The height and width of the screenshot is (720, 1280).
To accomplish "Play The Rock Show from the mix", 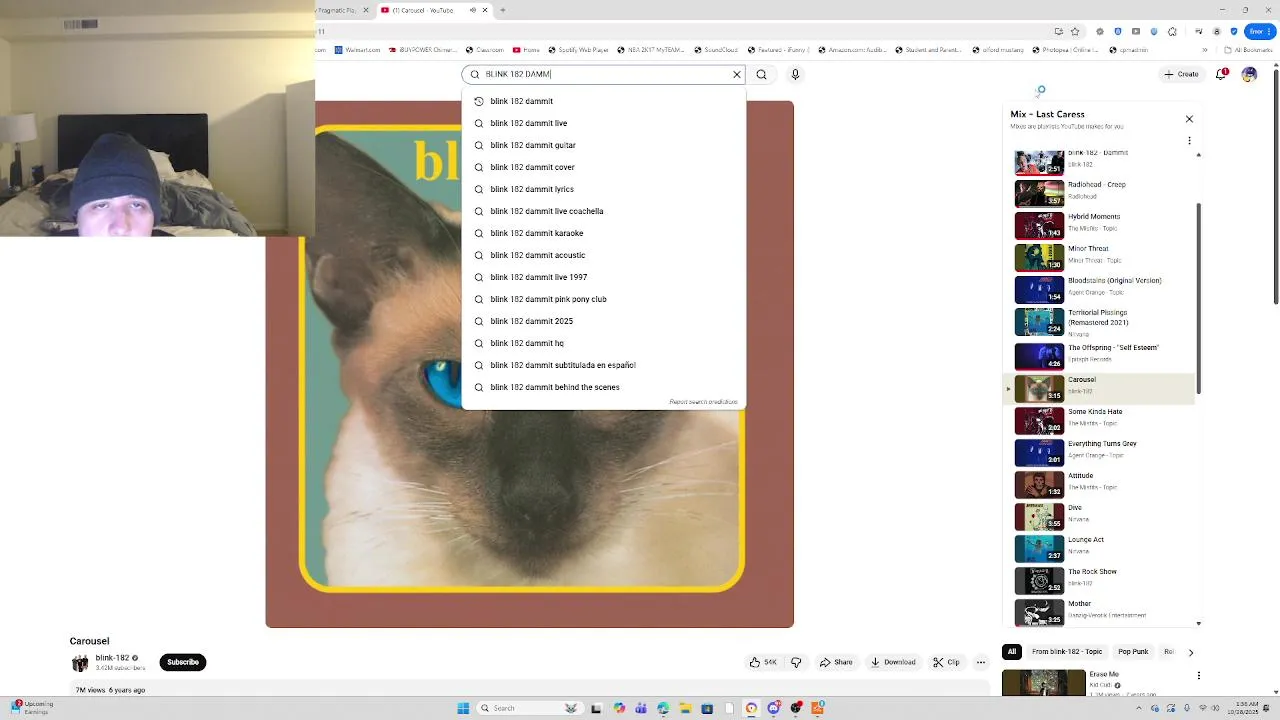I will coord(1100,579).
